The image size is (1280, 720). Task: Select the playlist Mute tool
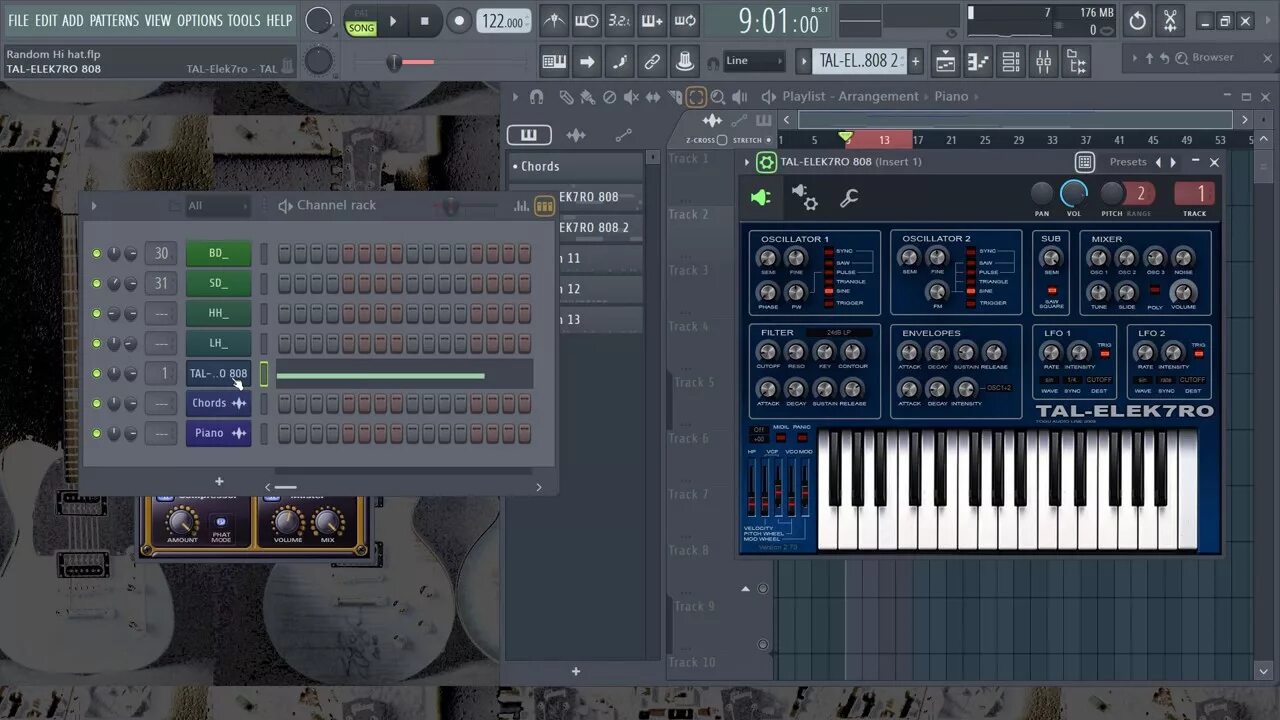pos(631,97)
